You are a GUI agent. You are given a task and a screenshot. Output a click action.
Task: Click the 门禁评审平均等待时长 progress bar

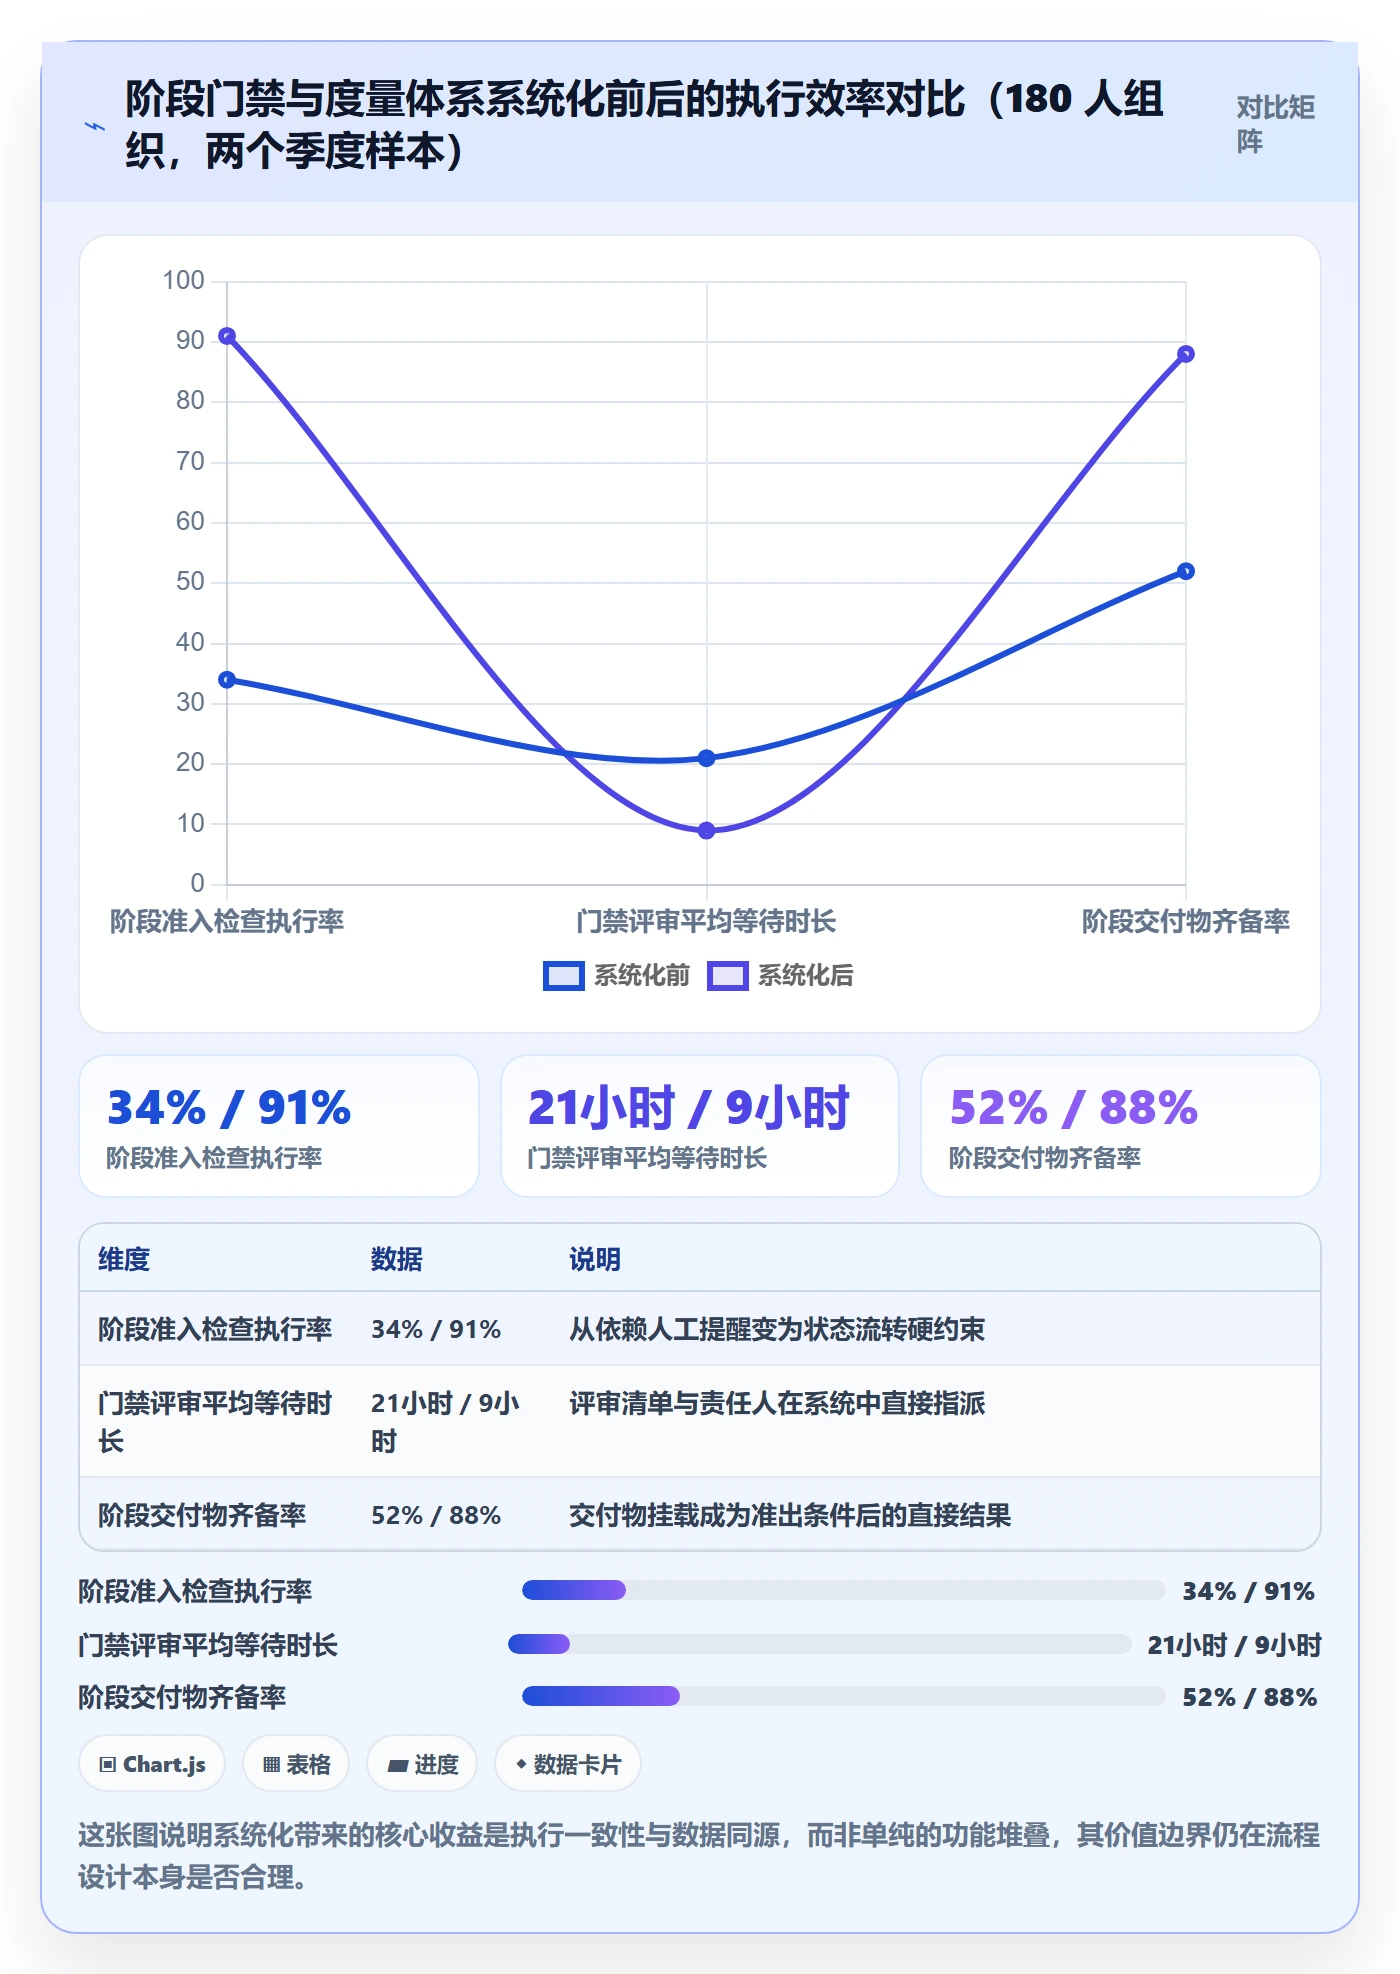(x=819, y=1644)
